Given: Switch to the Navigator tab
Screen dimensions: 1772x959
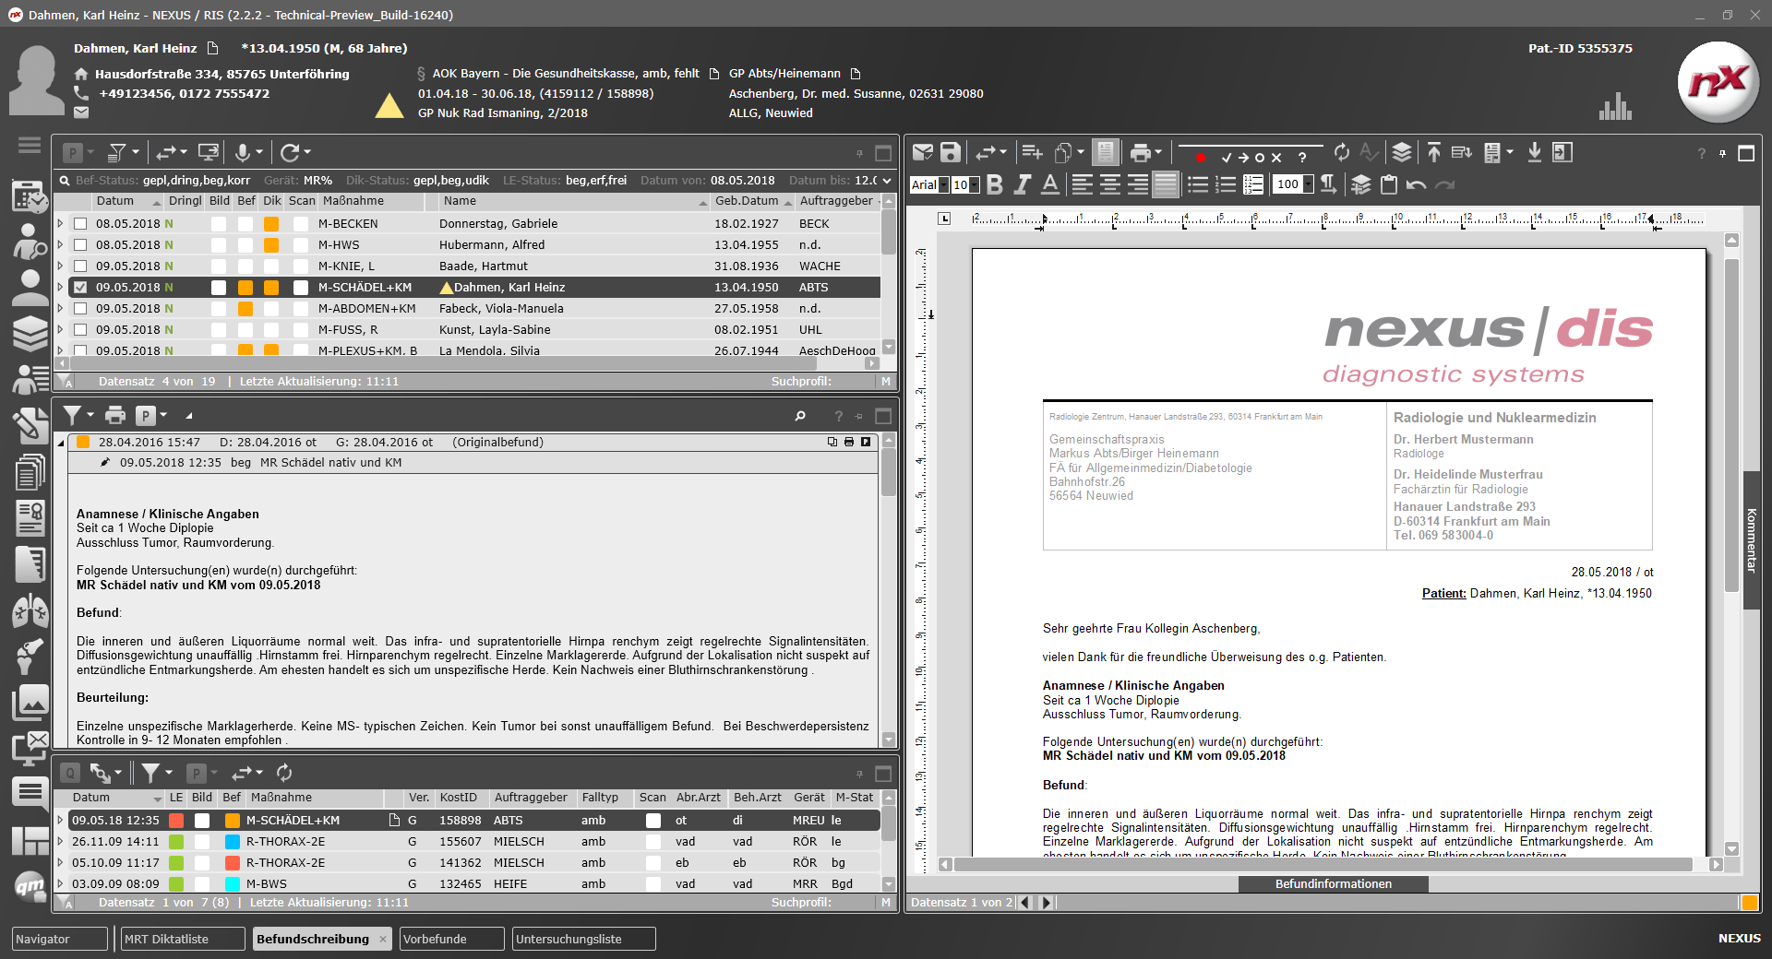Looking at the screenshot, I should pos(59,939).
